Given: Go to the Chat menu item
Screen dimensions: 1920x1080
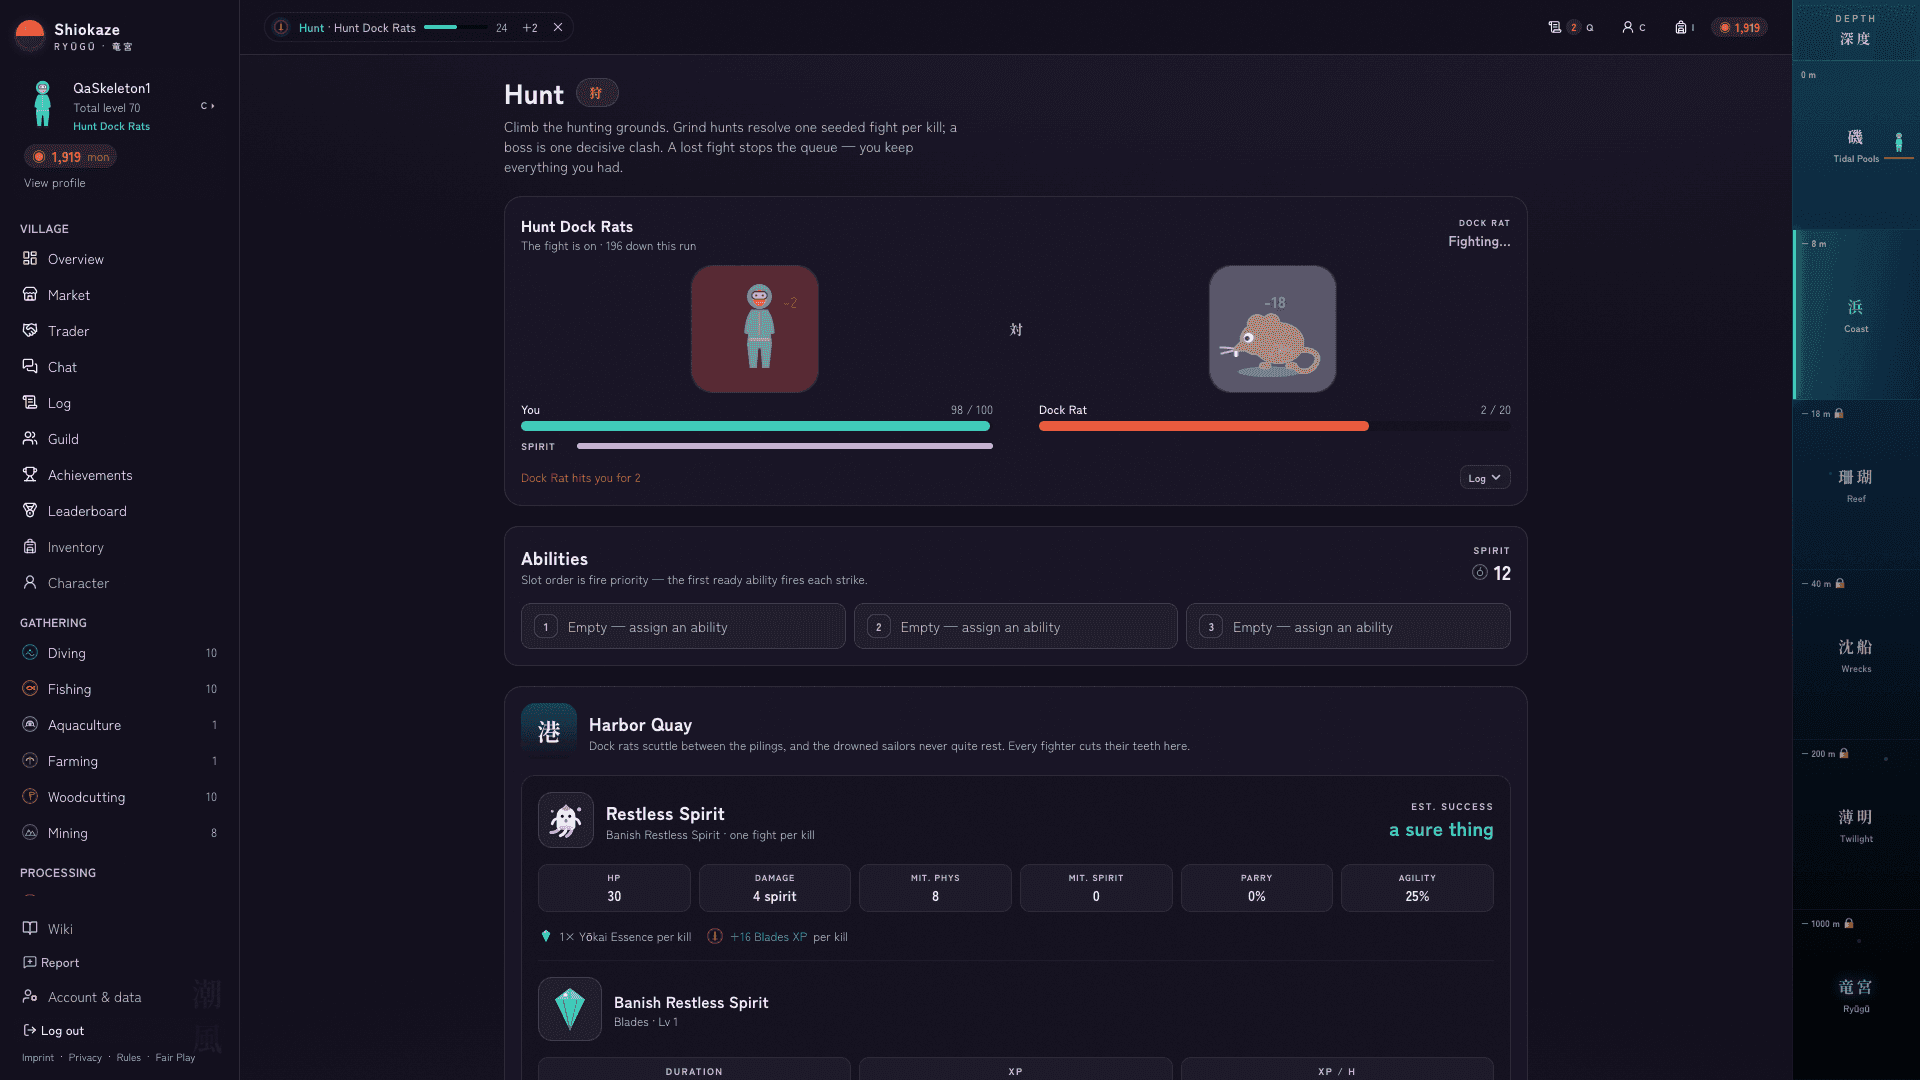Looking at the screenshot, I should click(x=120, y=367).
